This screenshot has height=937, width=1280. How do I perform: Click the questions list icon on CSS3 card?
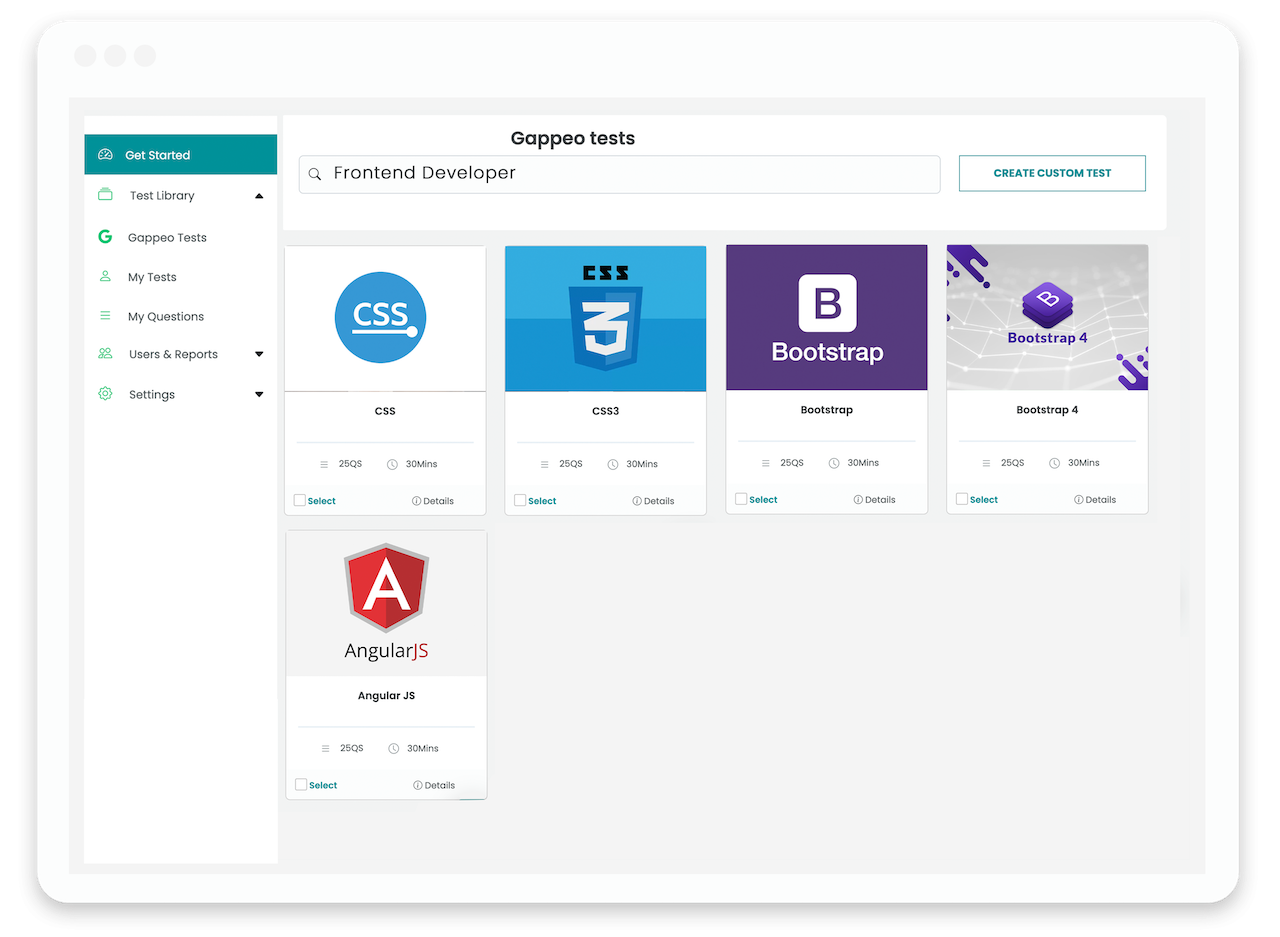[544, 464]
